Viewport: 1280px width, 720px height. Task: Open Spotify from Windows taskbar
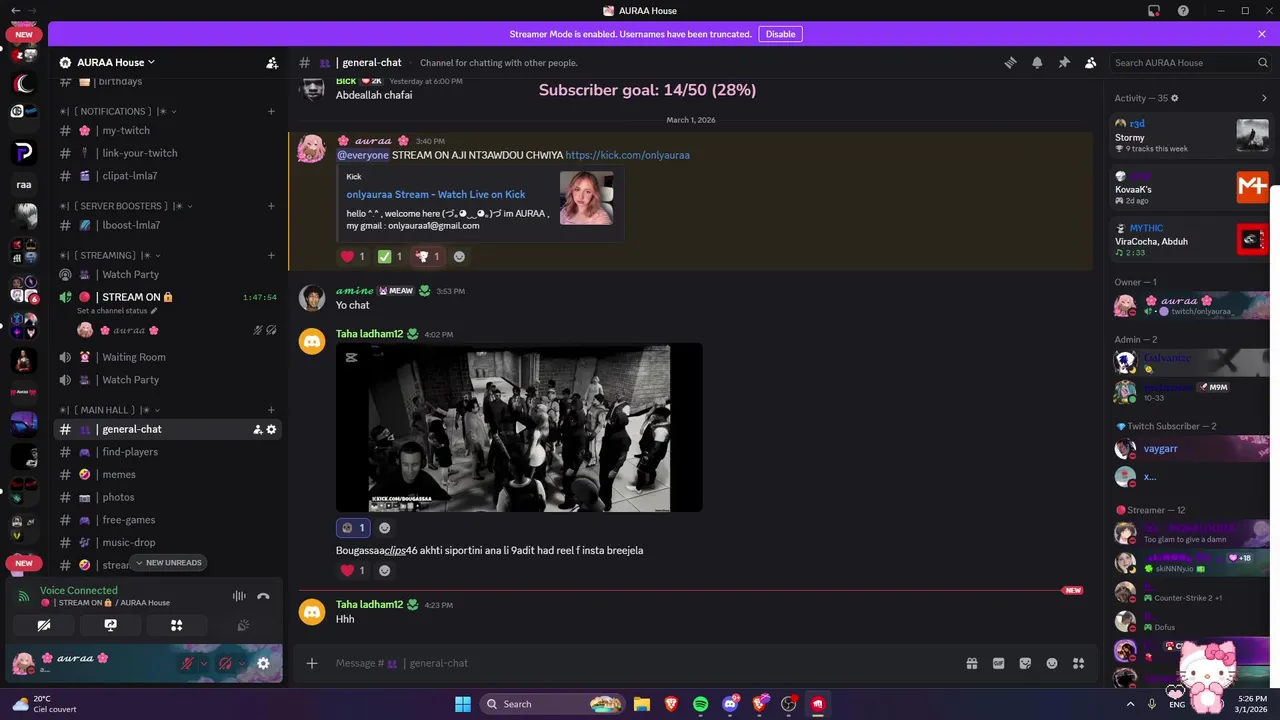coord(700,704)
